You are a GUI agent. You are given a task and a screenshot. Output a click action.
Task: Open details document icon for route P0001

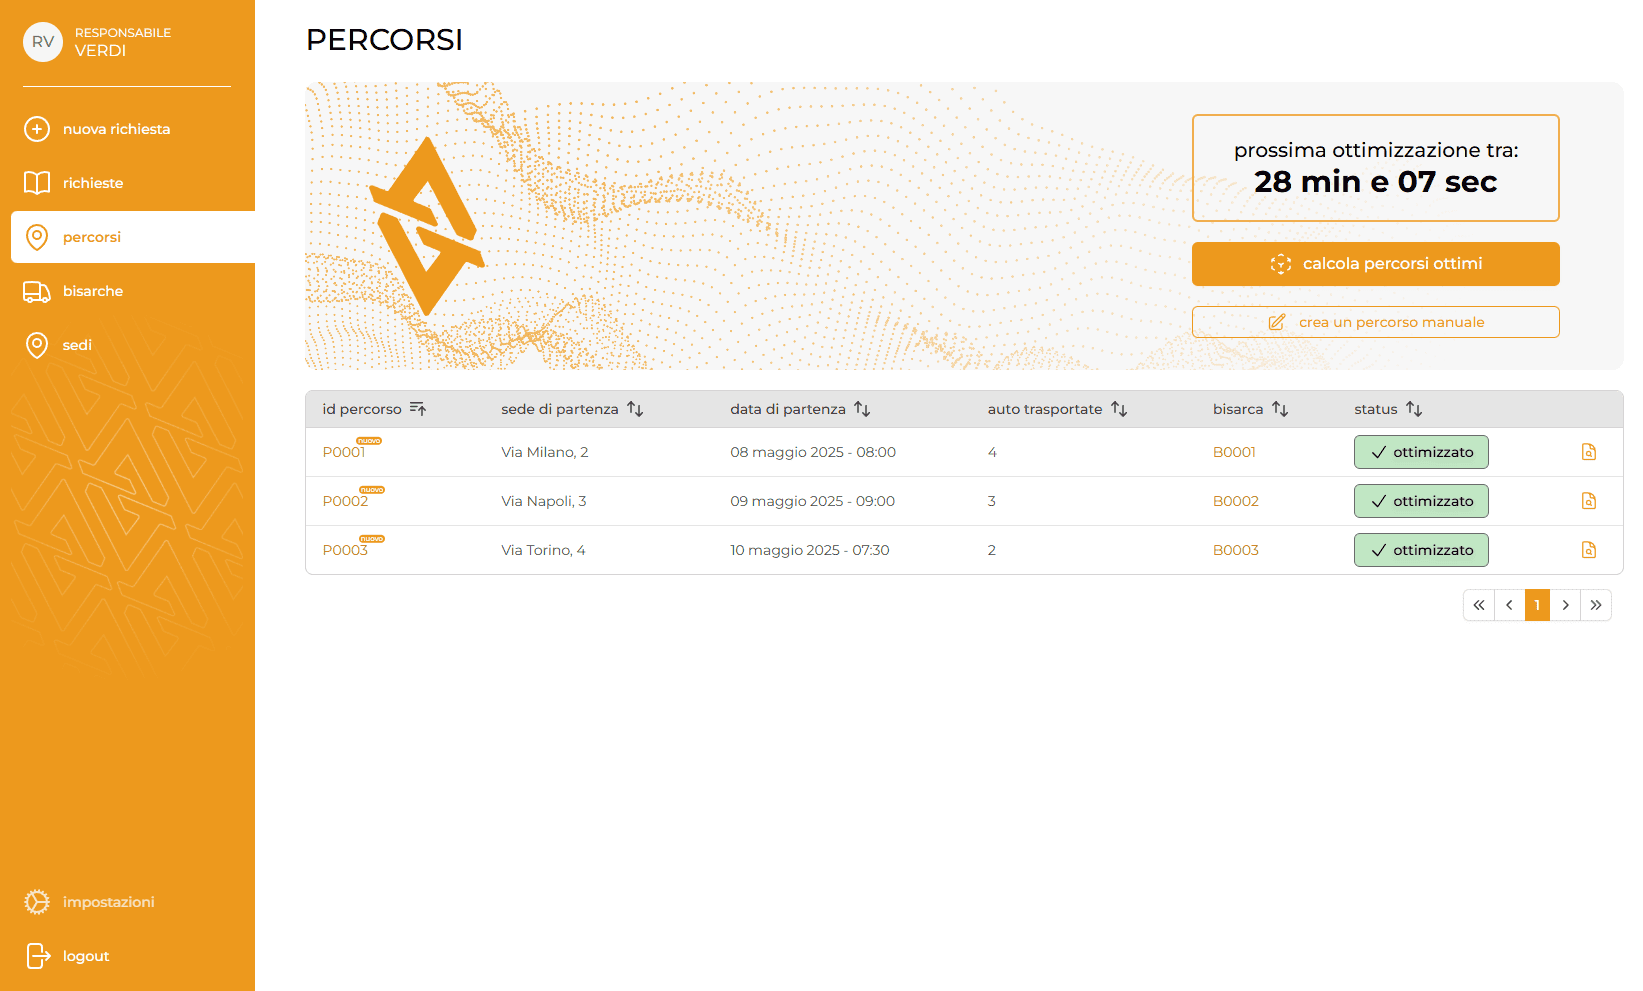tap(1588, 452)
